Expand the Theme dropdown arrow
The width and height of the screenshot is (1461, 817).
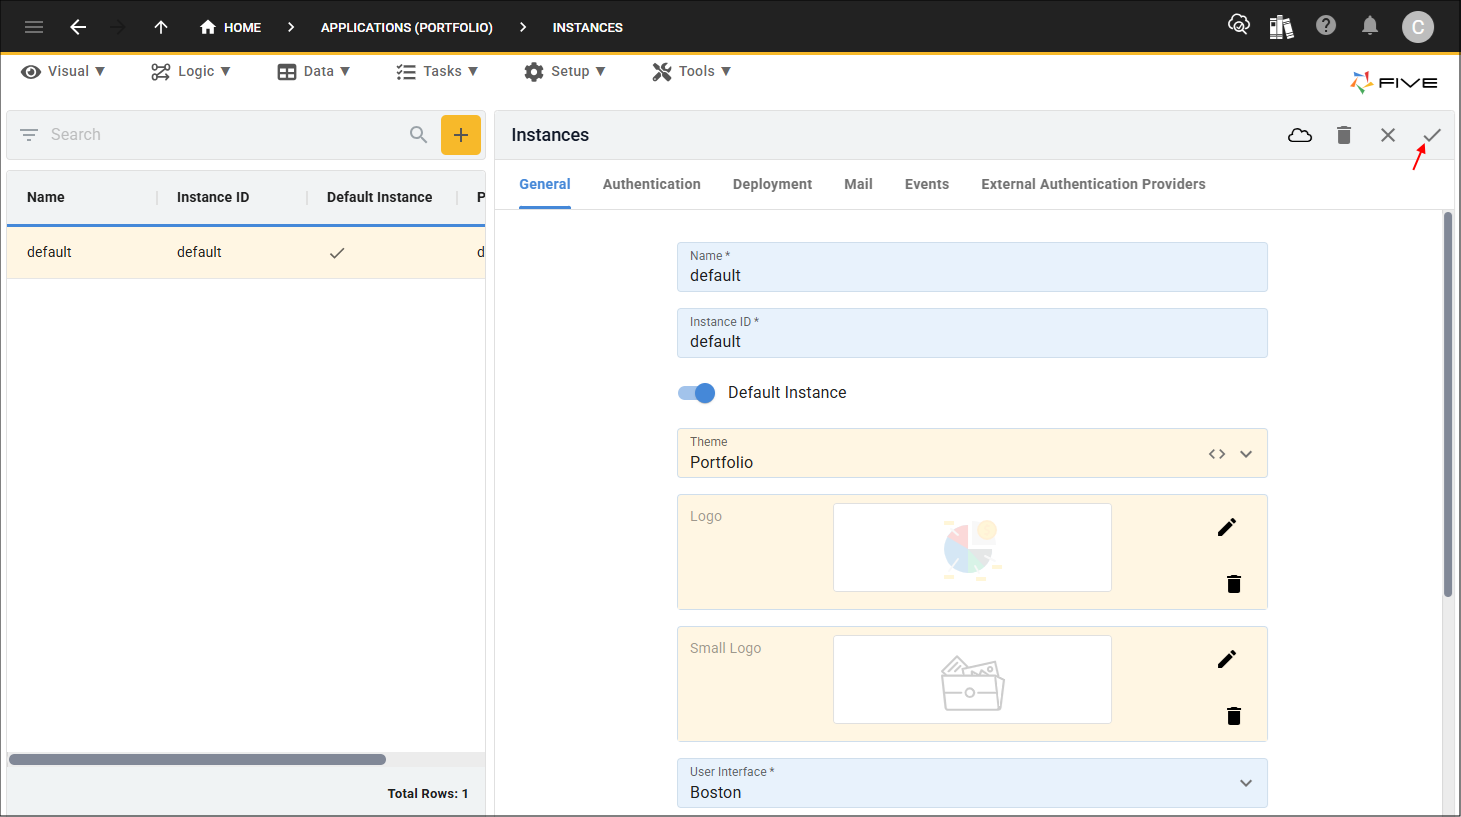[x=1246, y=454]
